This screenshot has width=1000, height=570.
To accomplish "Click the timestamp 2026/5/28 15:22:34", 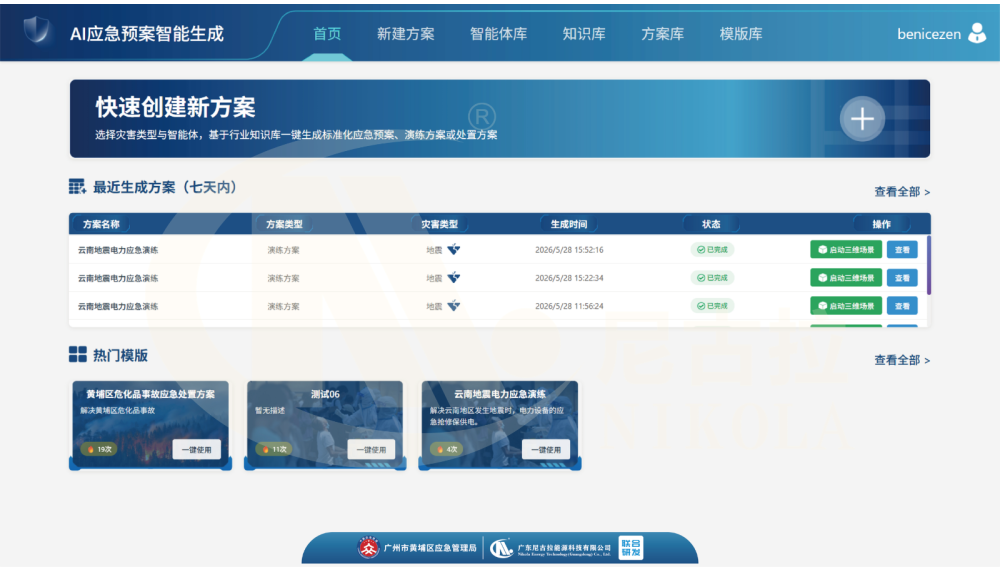I will click(x=569, y=278).
